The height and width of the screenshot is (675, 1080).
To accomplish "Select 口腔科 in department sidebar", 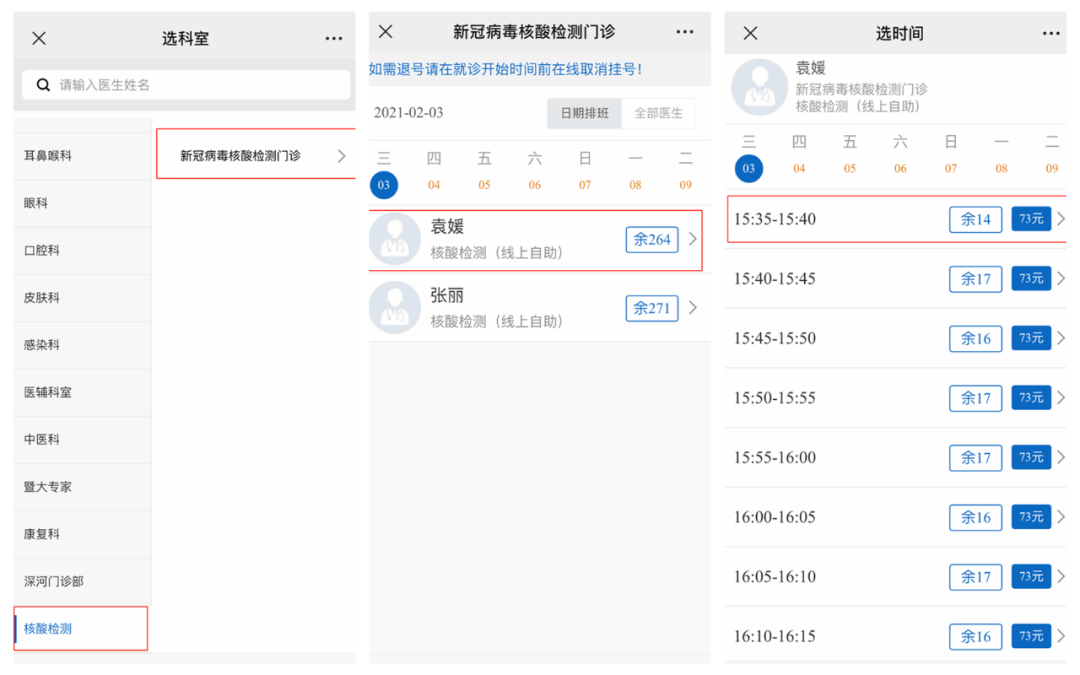I will tap(42, 250).
